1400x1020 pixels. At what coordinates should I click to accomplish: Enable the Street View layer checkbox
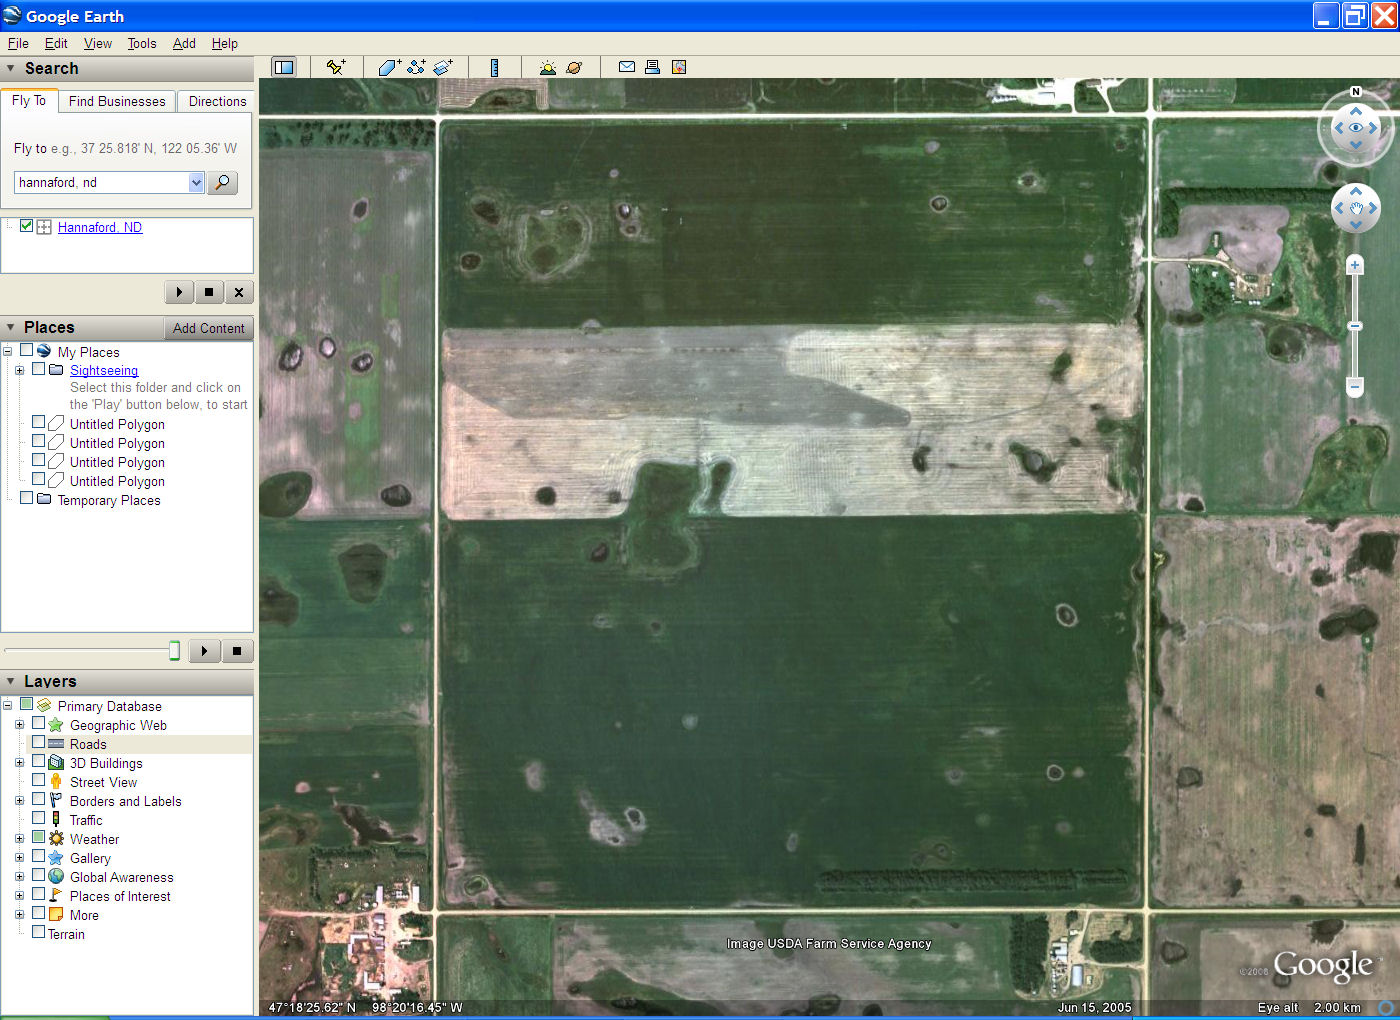click(x=39, y=780)
